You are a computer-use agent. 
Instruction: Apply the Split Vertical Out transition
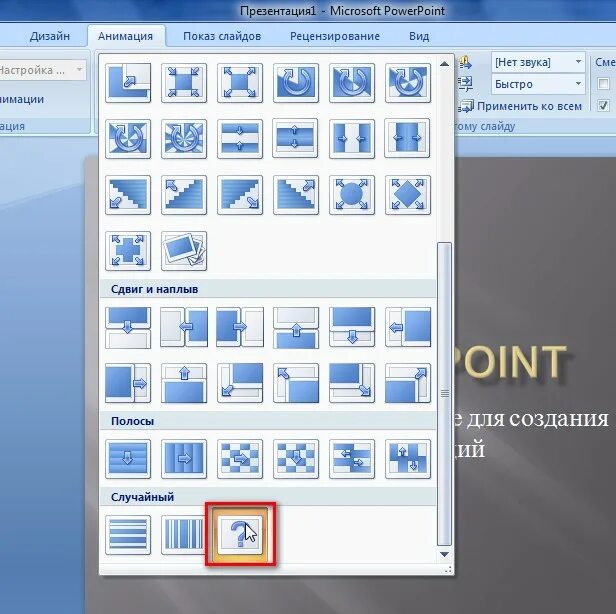[408, 139]
